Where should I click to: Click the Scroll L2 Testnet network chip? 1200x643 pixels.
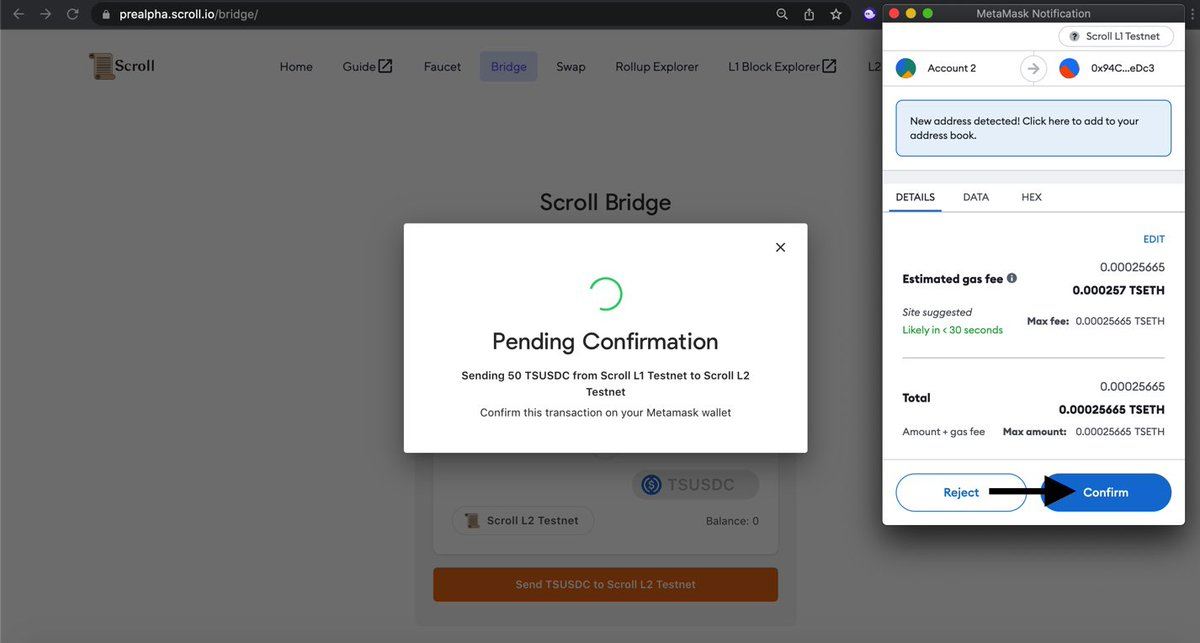point(523,521)
